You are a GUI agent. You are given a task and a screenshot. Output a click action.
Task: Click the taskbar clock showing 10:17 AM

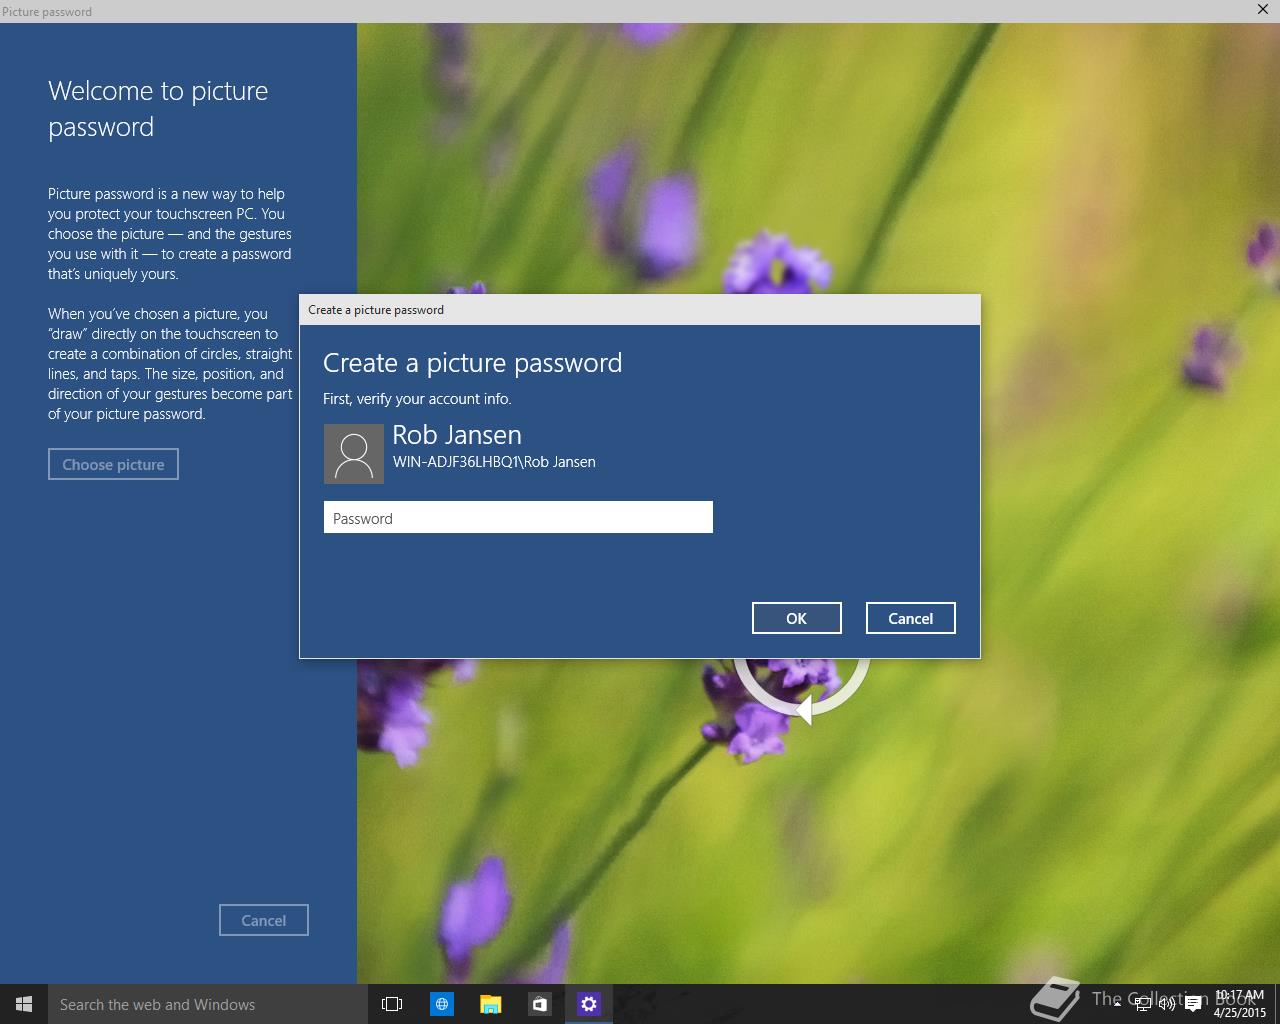1240,1004
